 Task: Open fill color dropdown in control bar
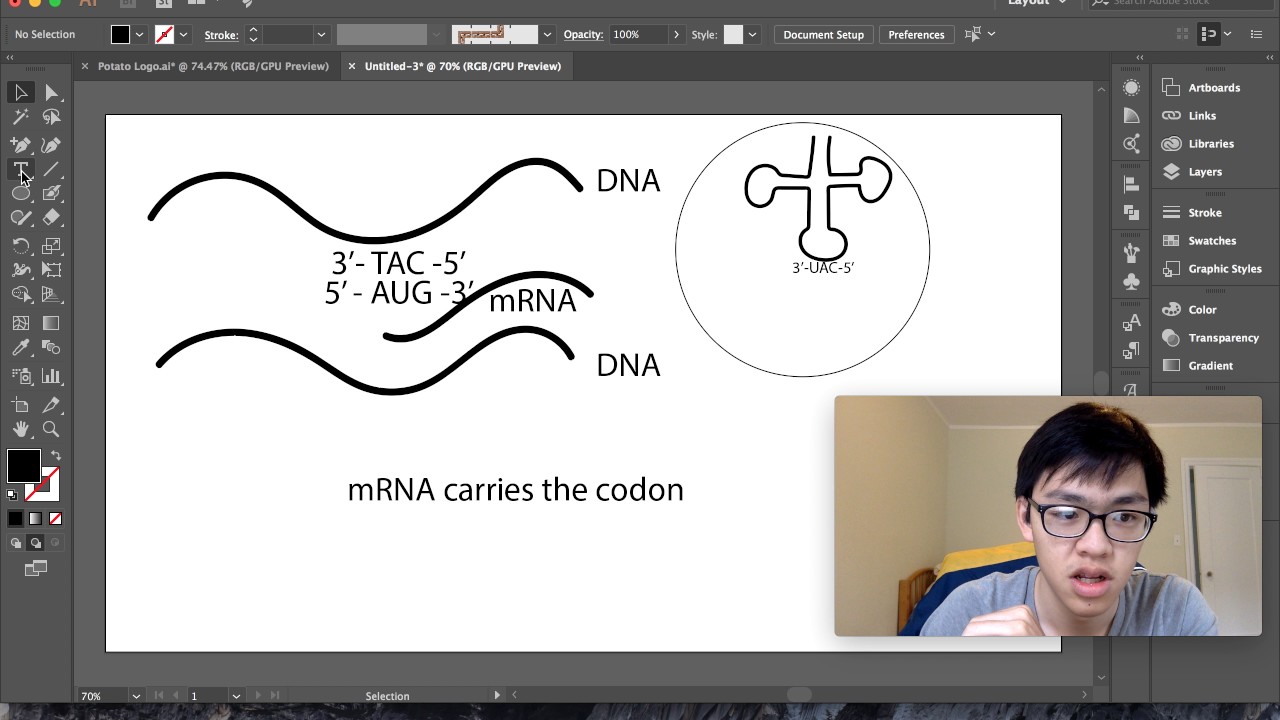(139, 35)
